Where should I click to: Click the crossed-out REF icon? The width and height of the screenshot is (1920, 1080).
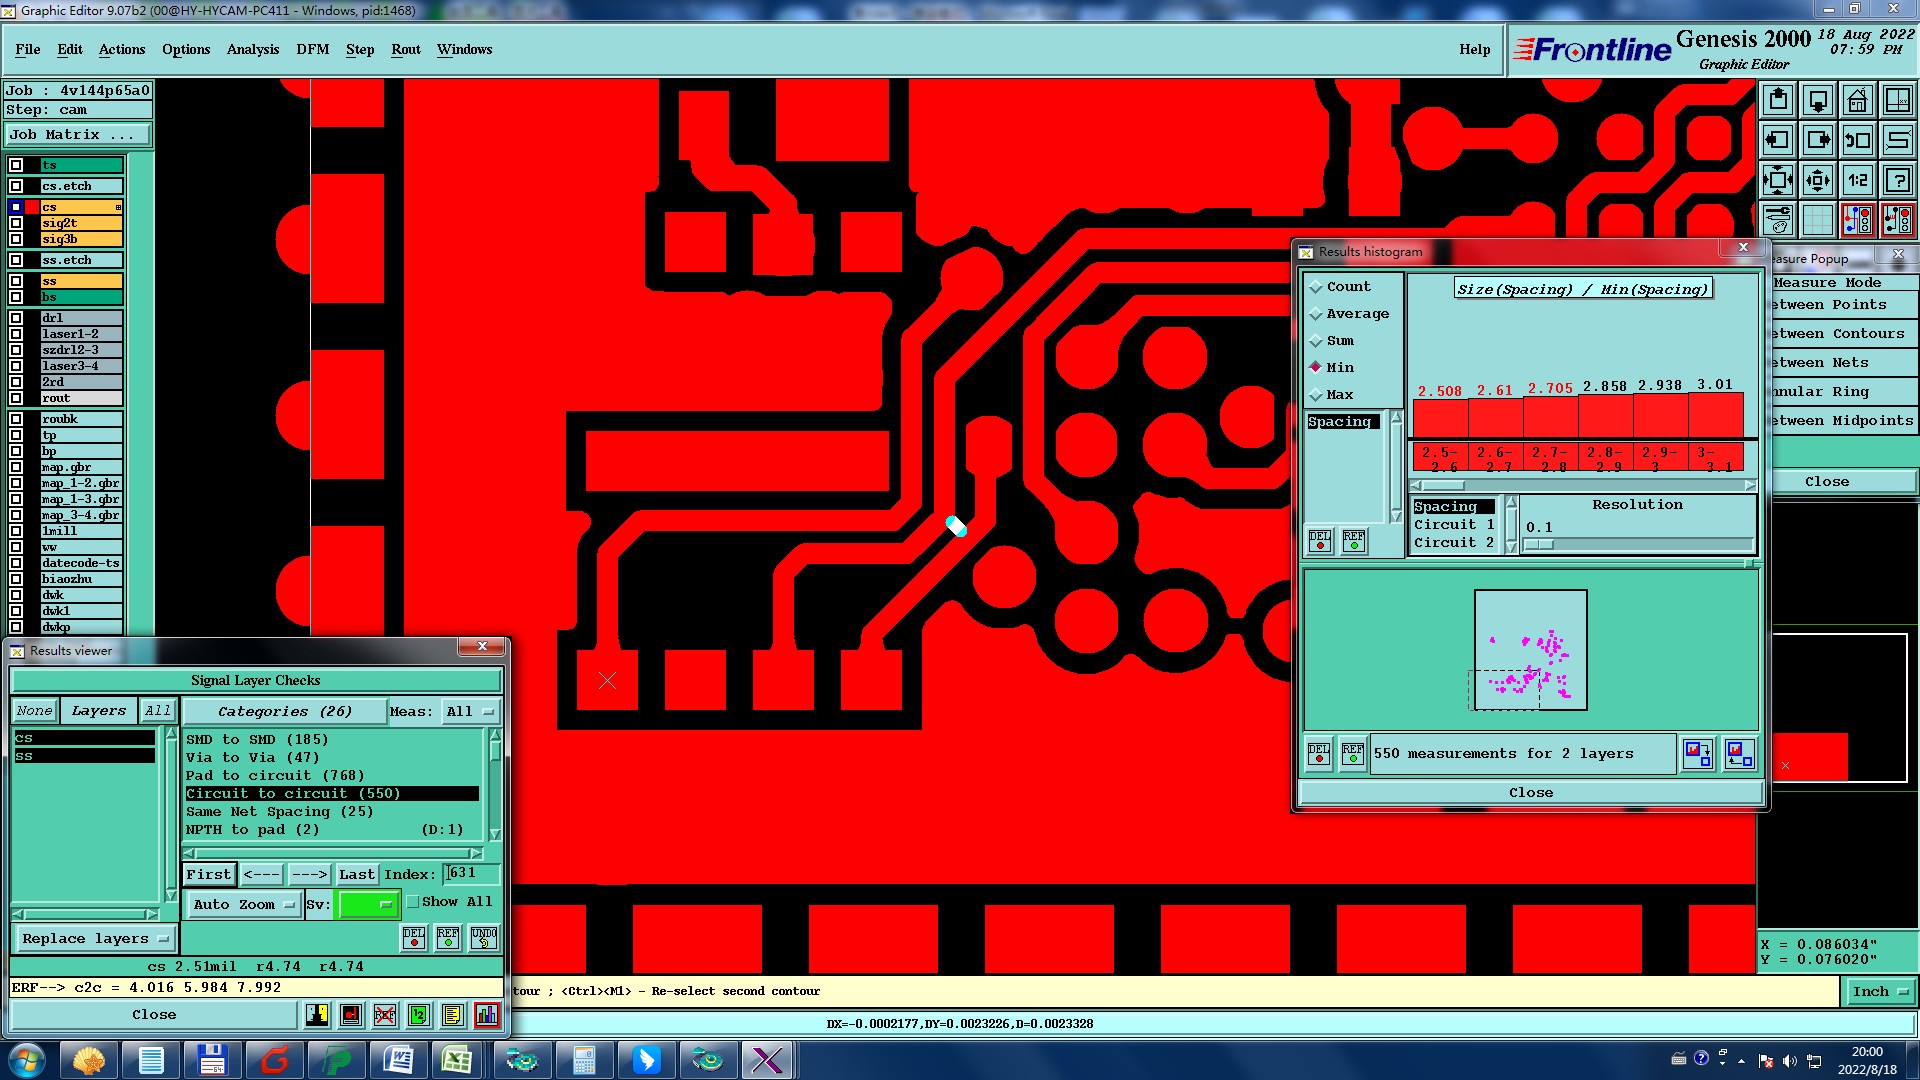pyautogui.click(x=385, y=1015)
